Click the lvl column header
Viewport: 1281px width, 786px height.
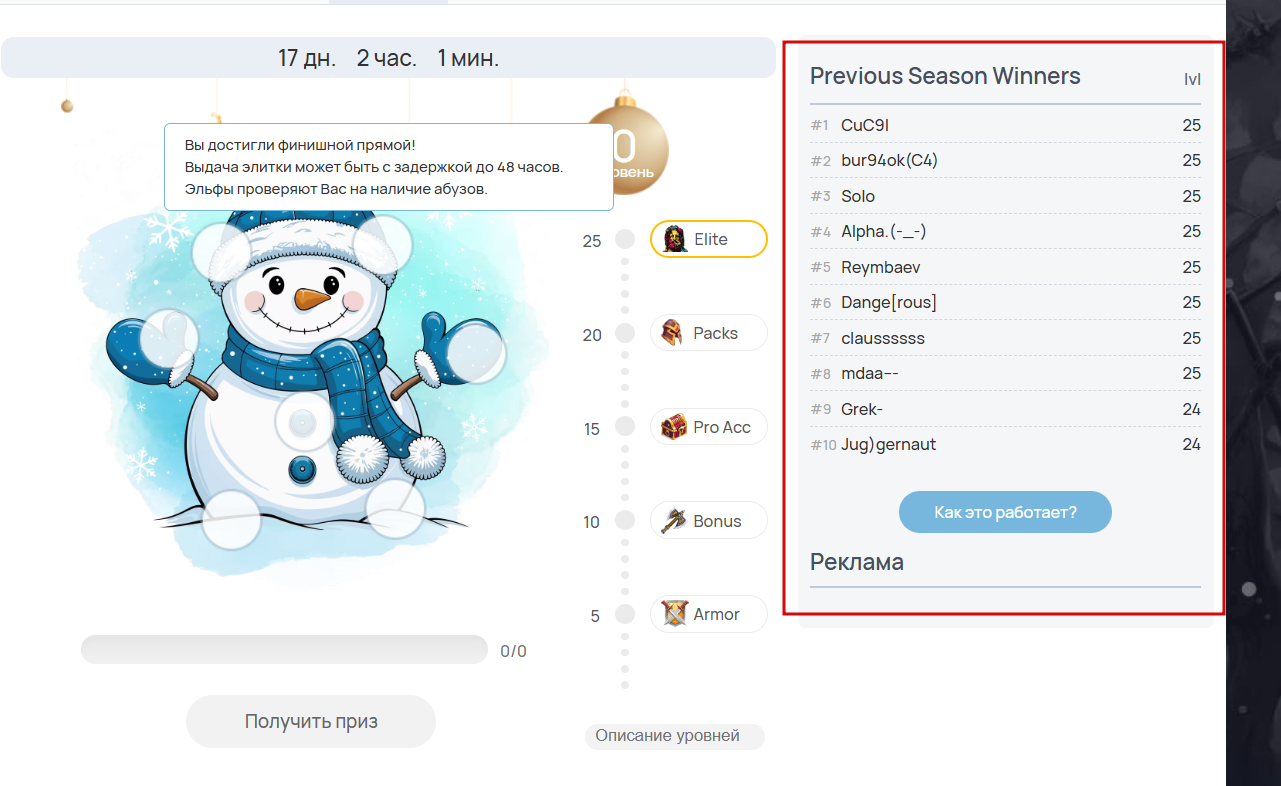[x=1192, y=79]
